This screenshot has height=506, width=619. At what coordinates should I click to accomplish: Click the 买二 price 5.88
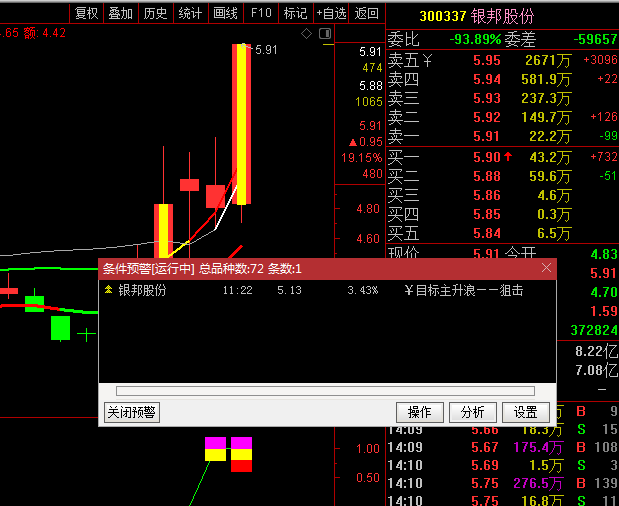pos(487,176)
